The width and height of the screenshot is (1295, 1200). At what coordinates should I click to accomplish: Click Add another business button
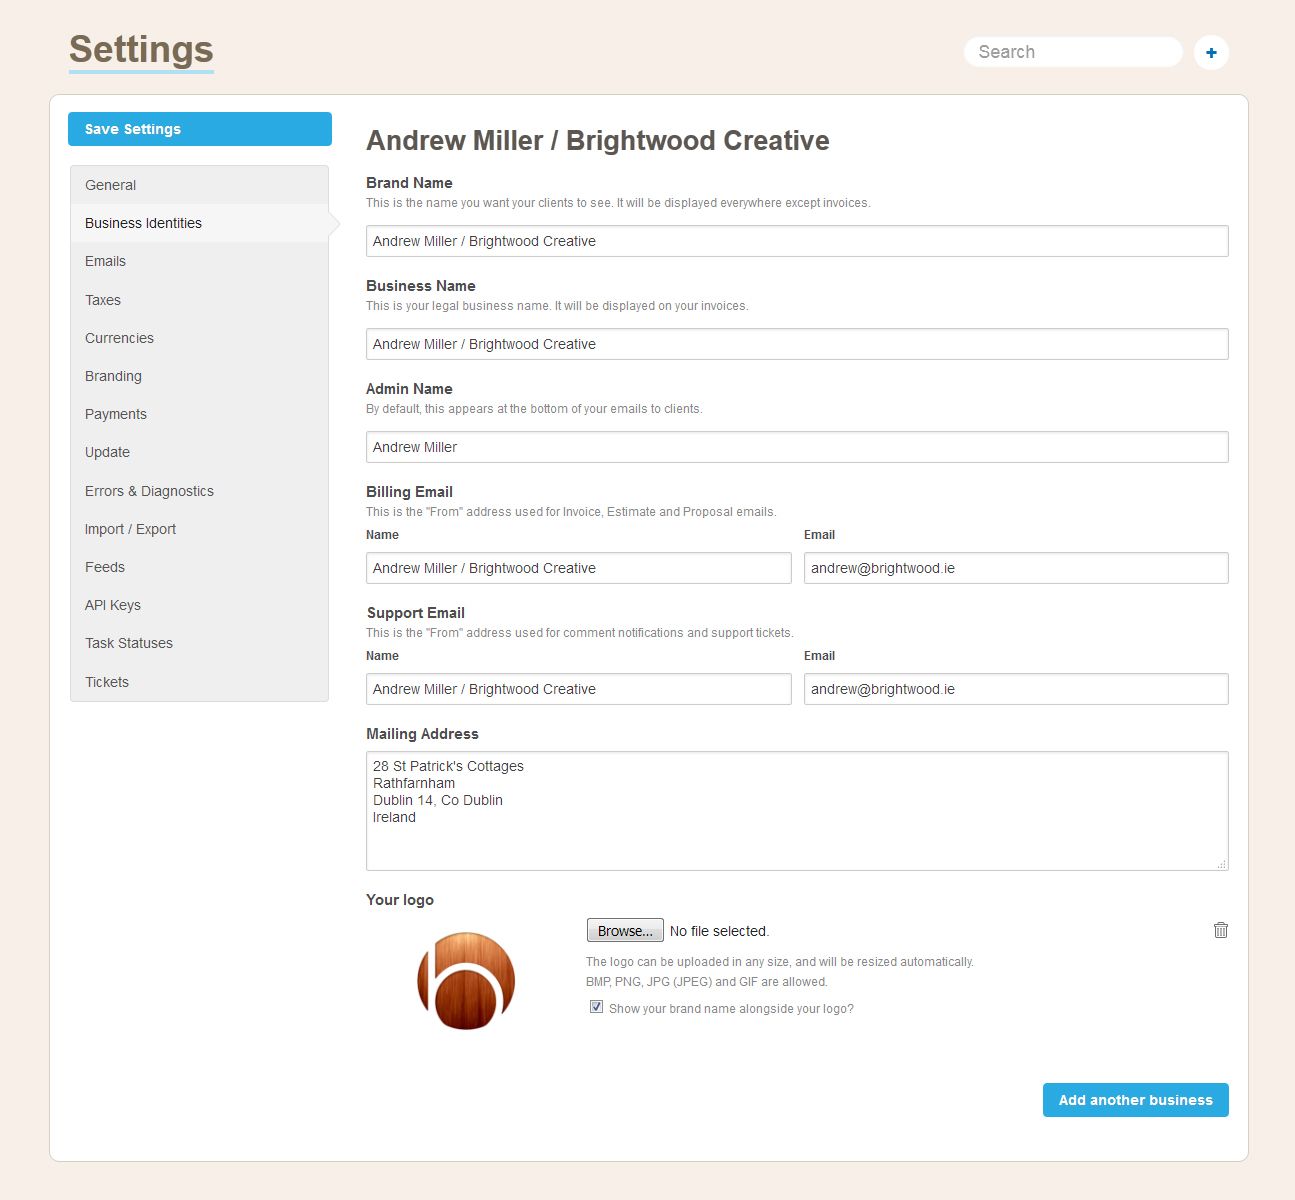1135,1100
